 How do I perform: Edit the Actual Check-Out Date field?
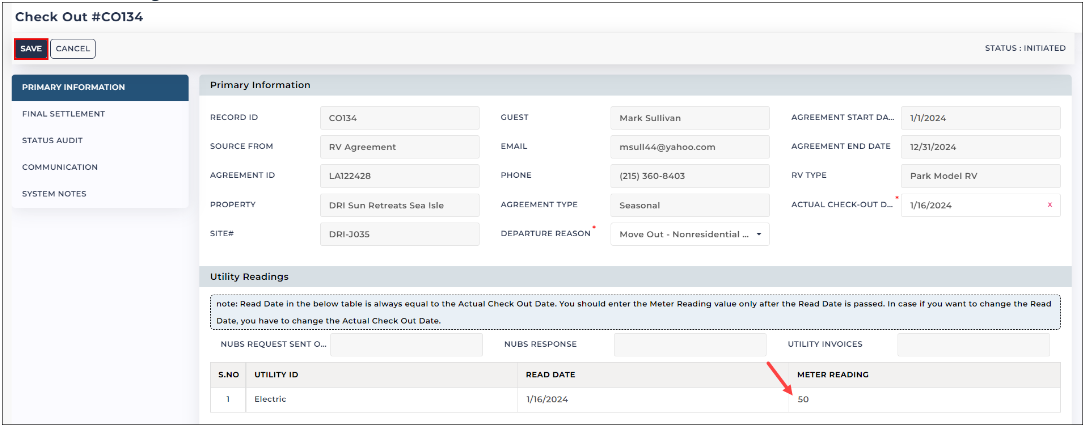[972, 205]
